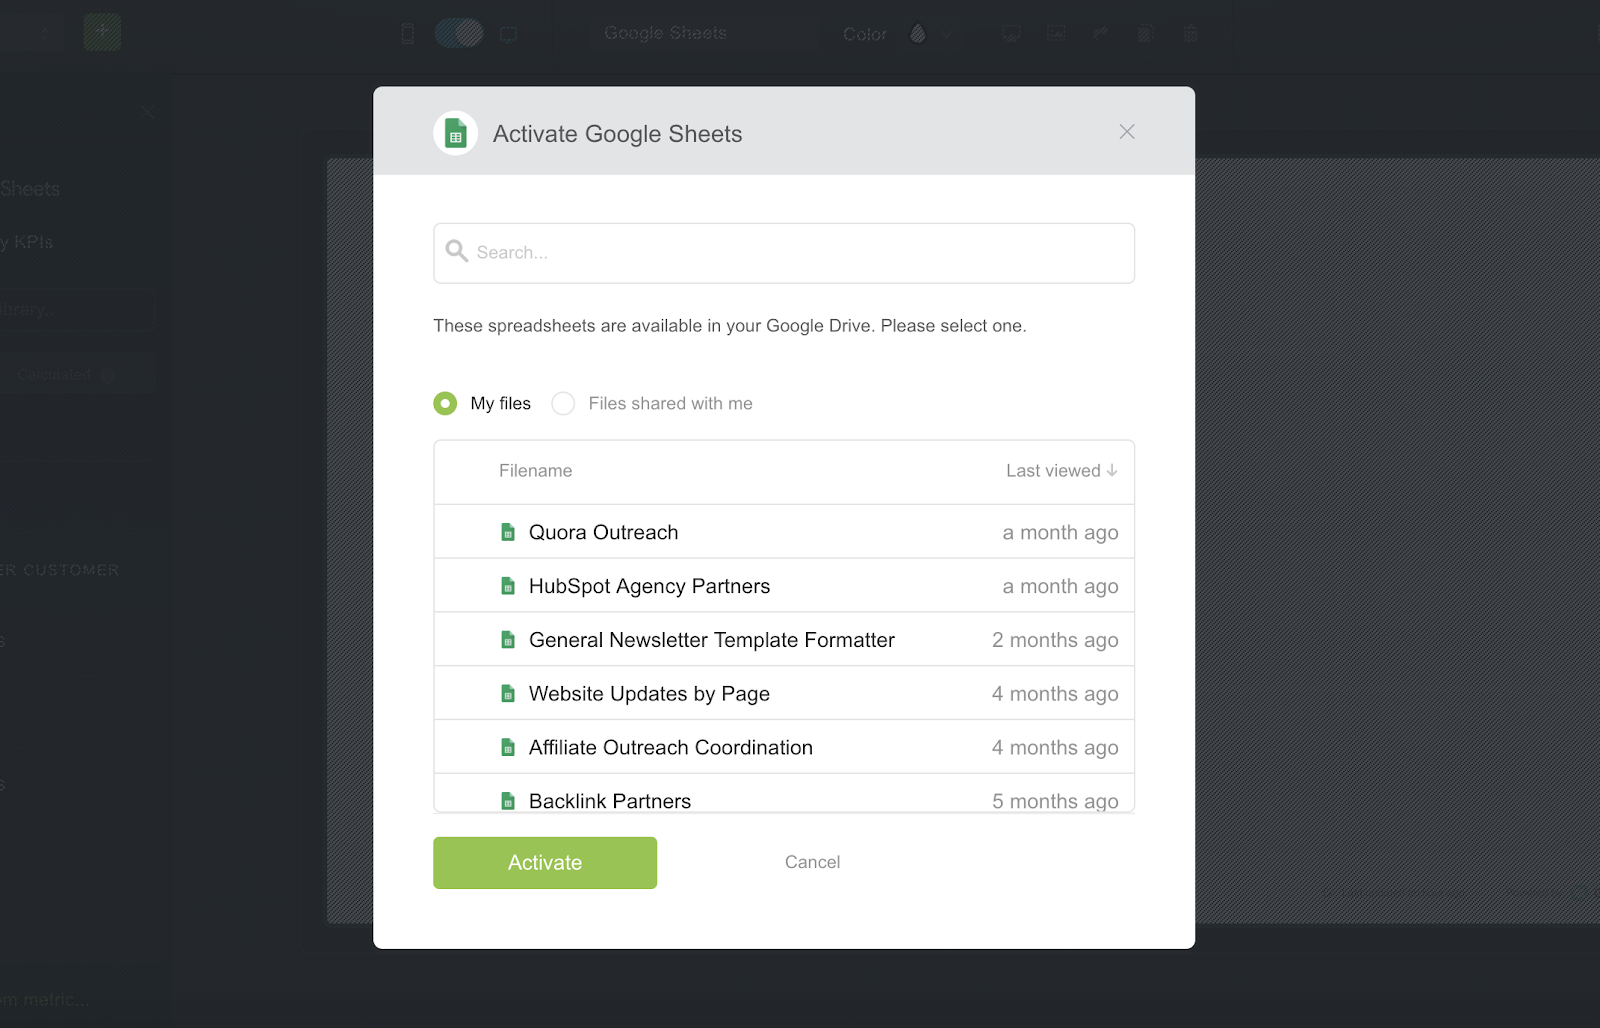
Task: Click the sheet icon beside Quora Outreach
Action: [x=508, y=532]
